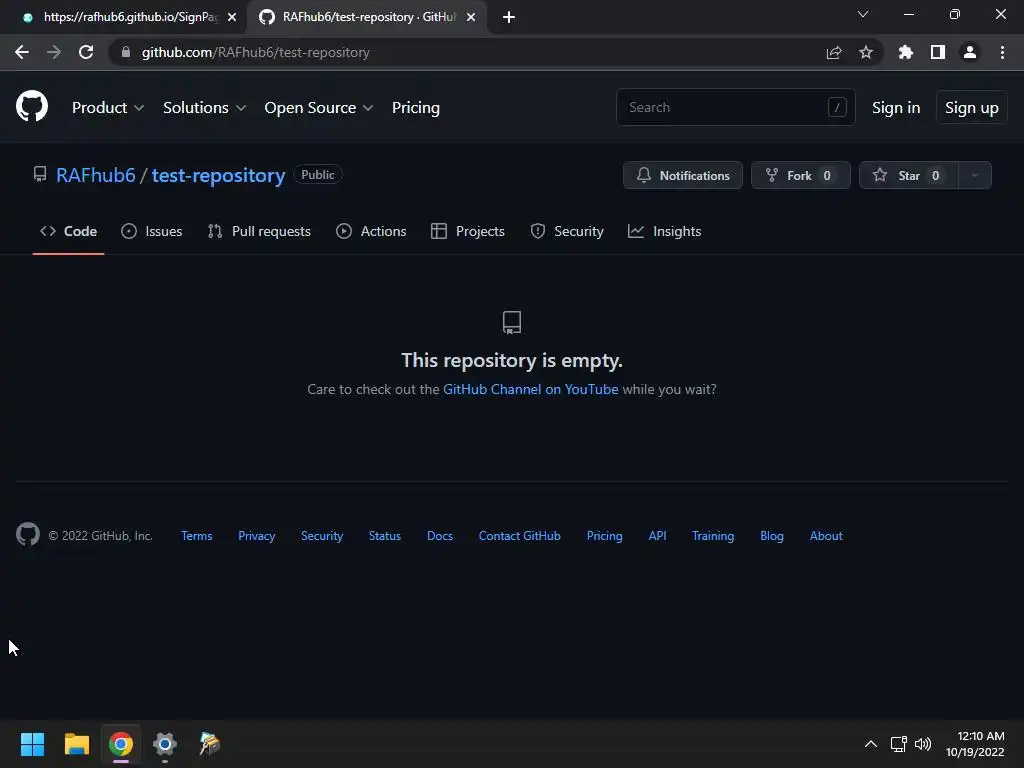The width and height of the screenshot is (1024, 768).
Task: Open the gear settings app on the taskbar
Action: (x=165, y=743)
